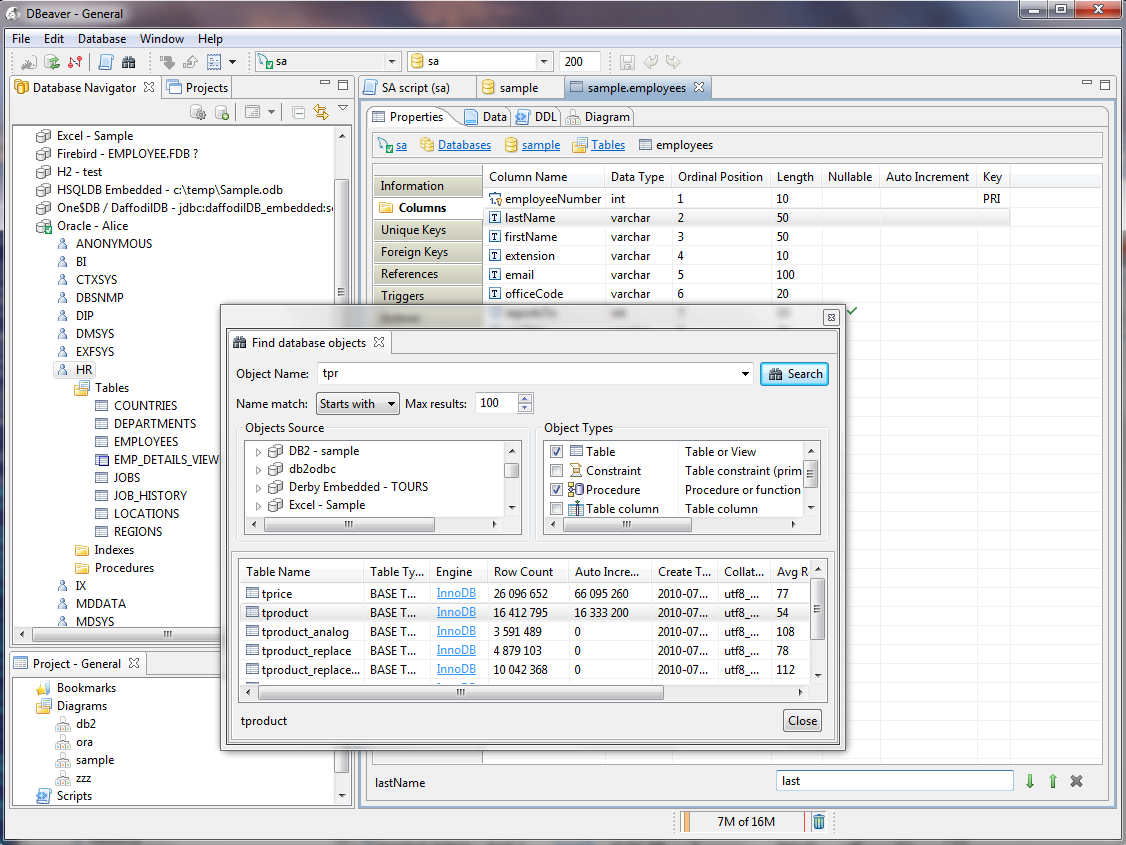Open the InnoDB link for tprice
1126x845 pixels.
(456, 593)
